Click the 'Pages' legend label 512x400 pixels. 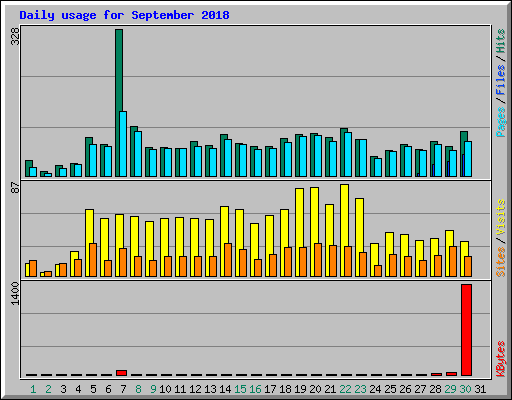click(x=500, y=122)
